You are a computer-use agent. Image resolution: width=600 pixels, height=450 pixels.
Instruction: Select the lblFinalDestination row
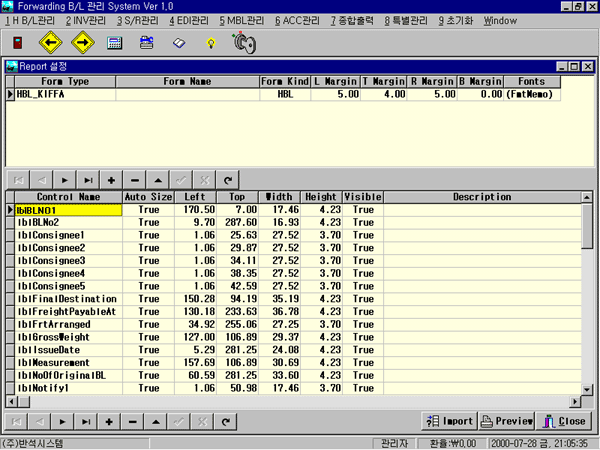click(x=294, y=299)
